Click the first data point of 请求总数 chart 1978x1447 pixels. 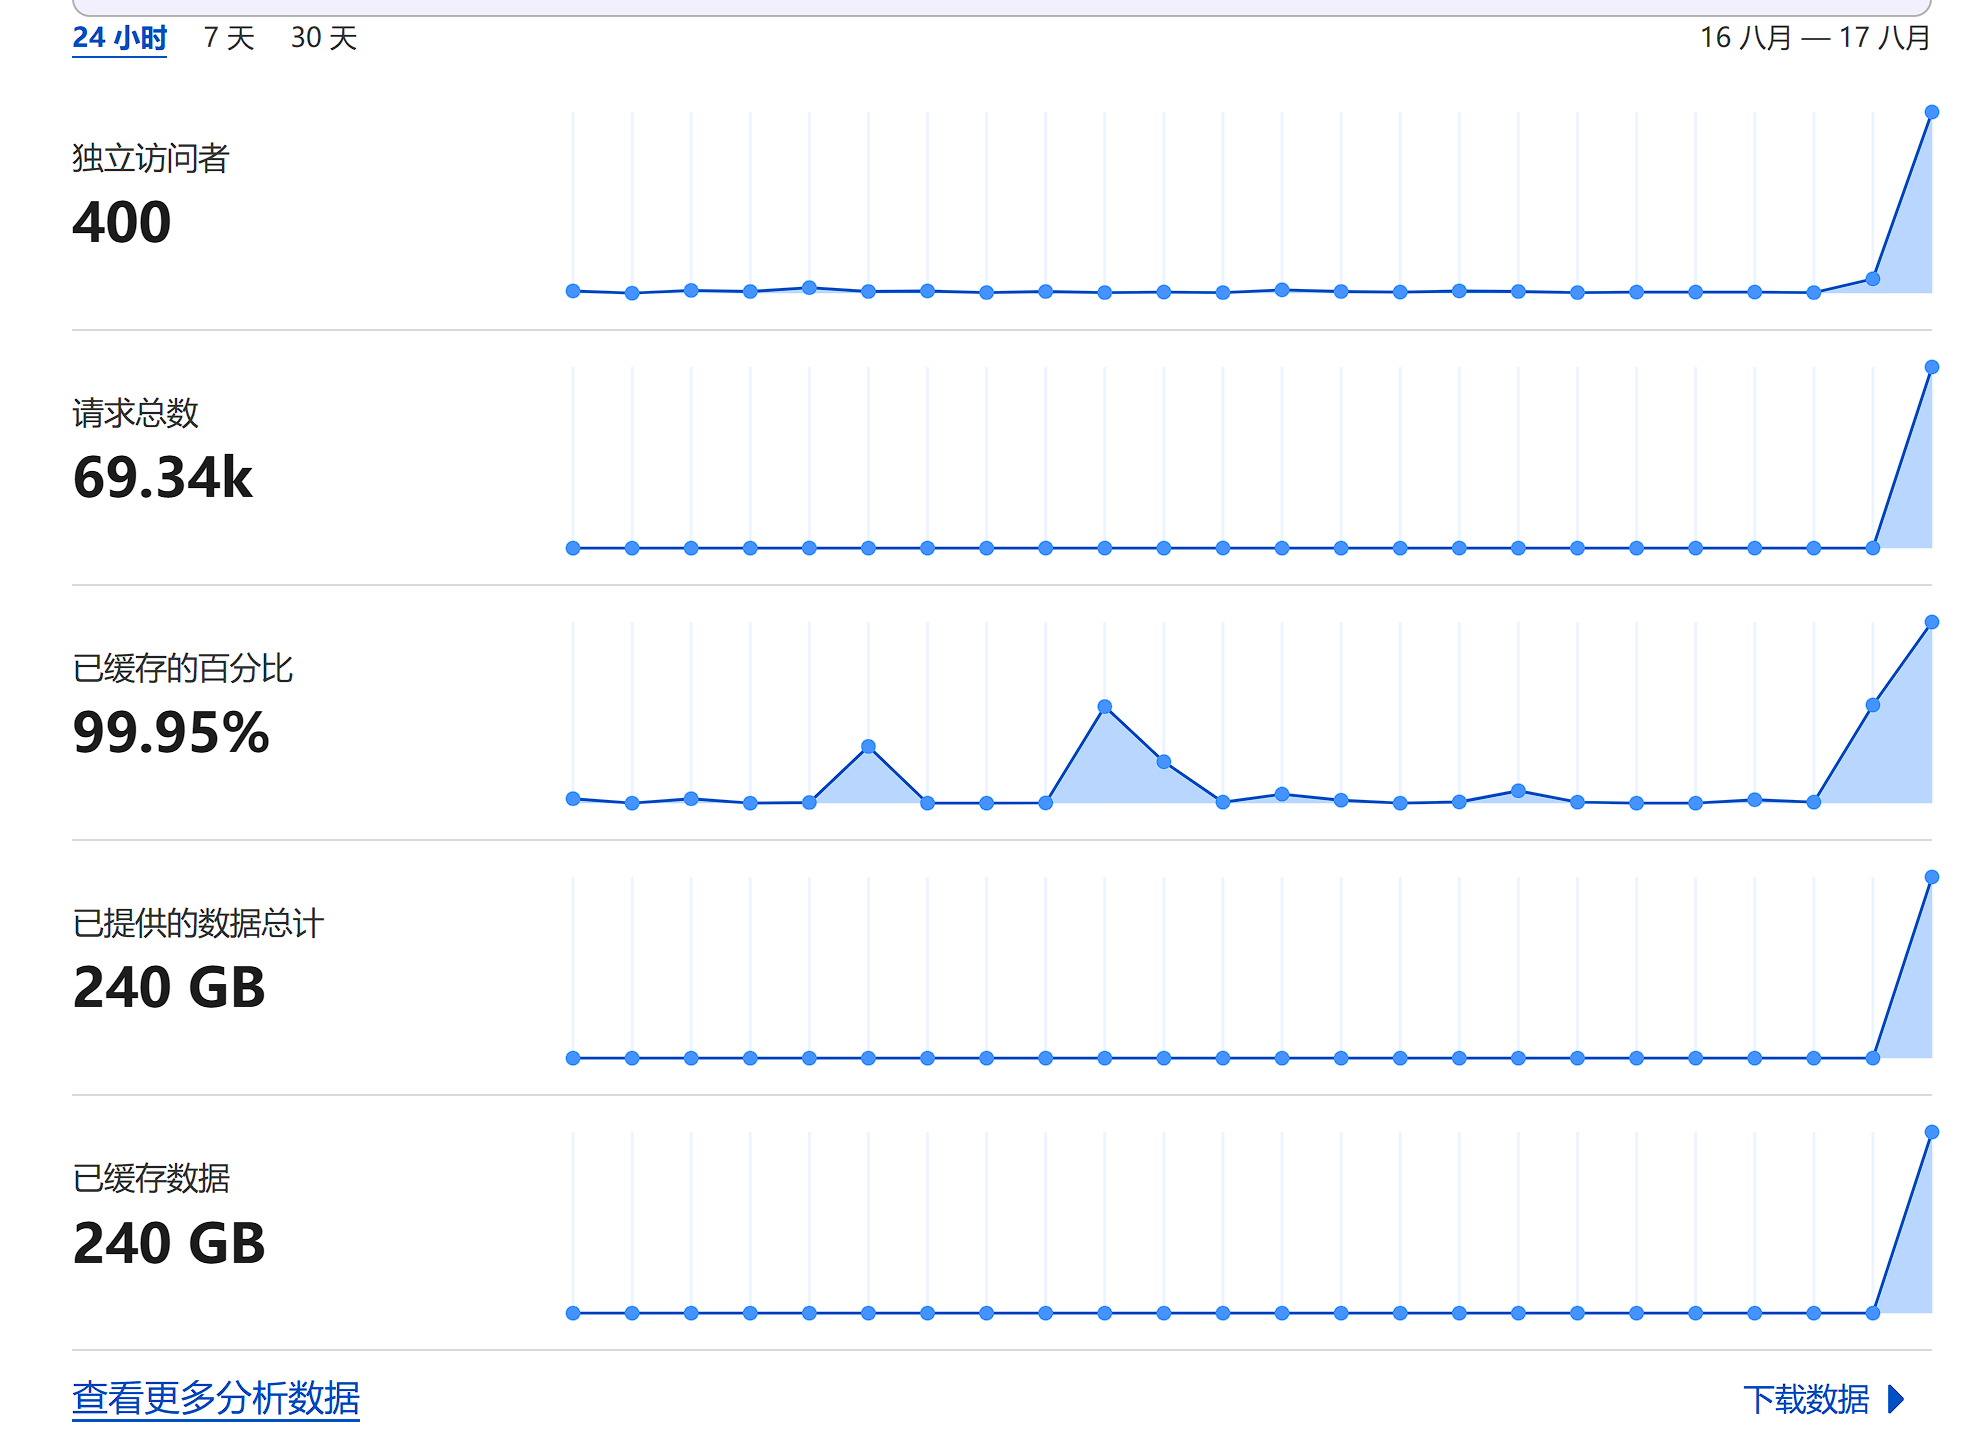tap(573, 548)
